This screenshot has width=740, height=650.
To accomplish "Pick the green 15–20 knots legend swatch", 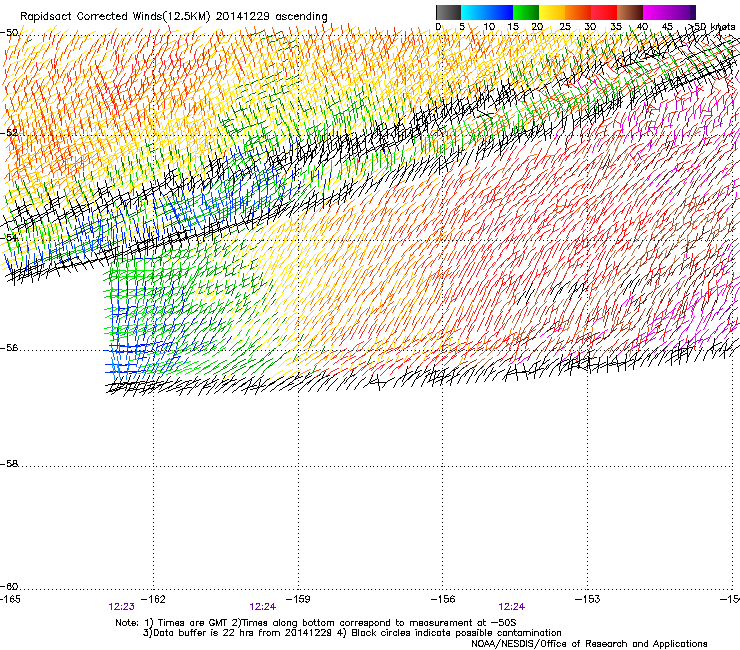I will click(526, 12).
